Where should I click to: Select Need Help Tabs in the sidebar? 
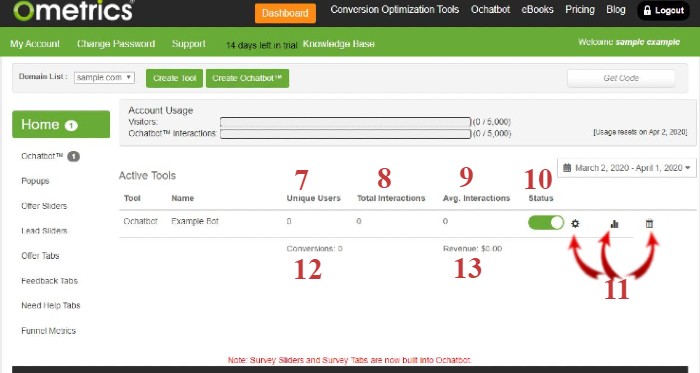pos(51,305)
